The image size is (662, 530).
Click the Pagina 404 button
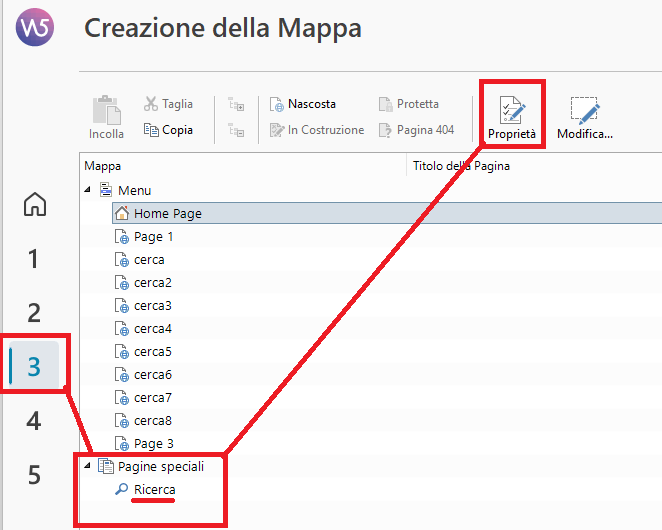click(x=416, y=130)
